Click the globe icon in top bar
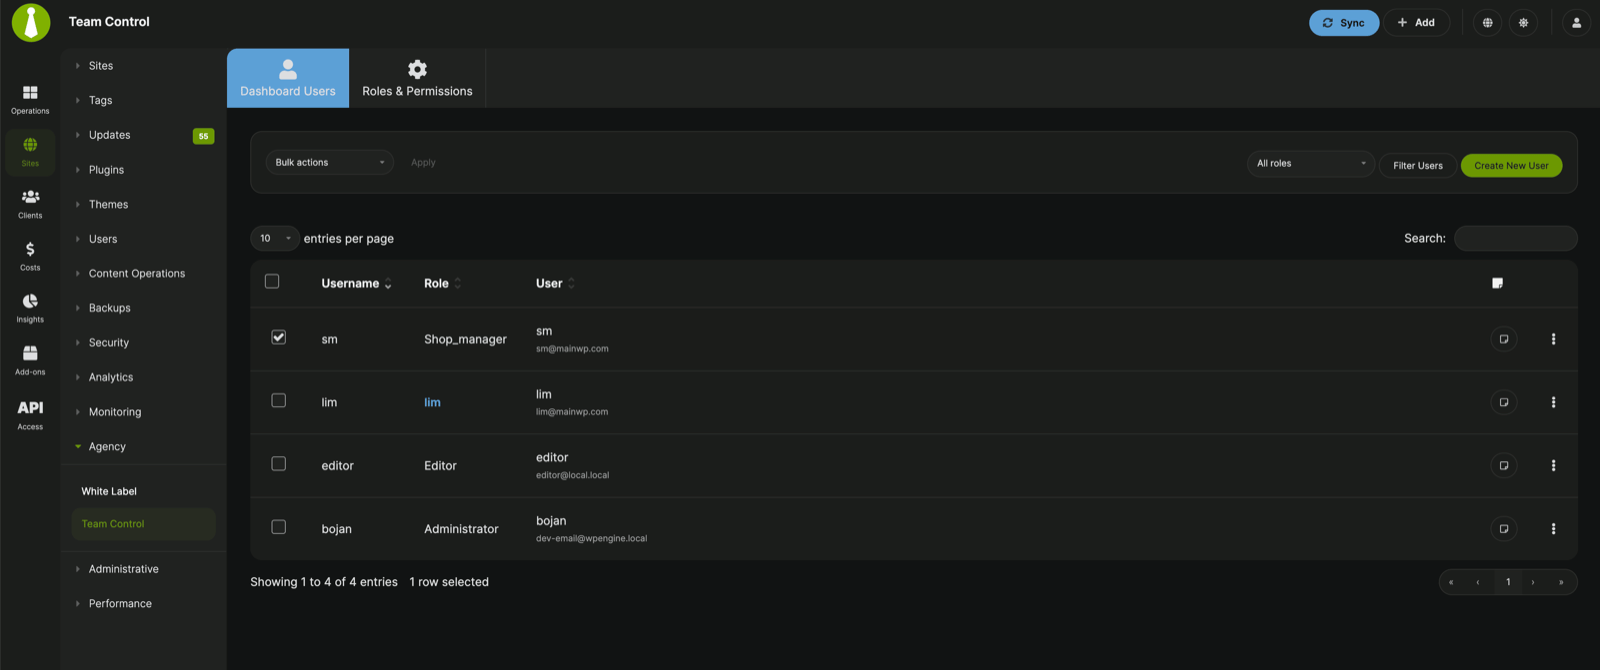 (1488, 23)
